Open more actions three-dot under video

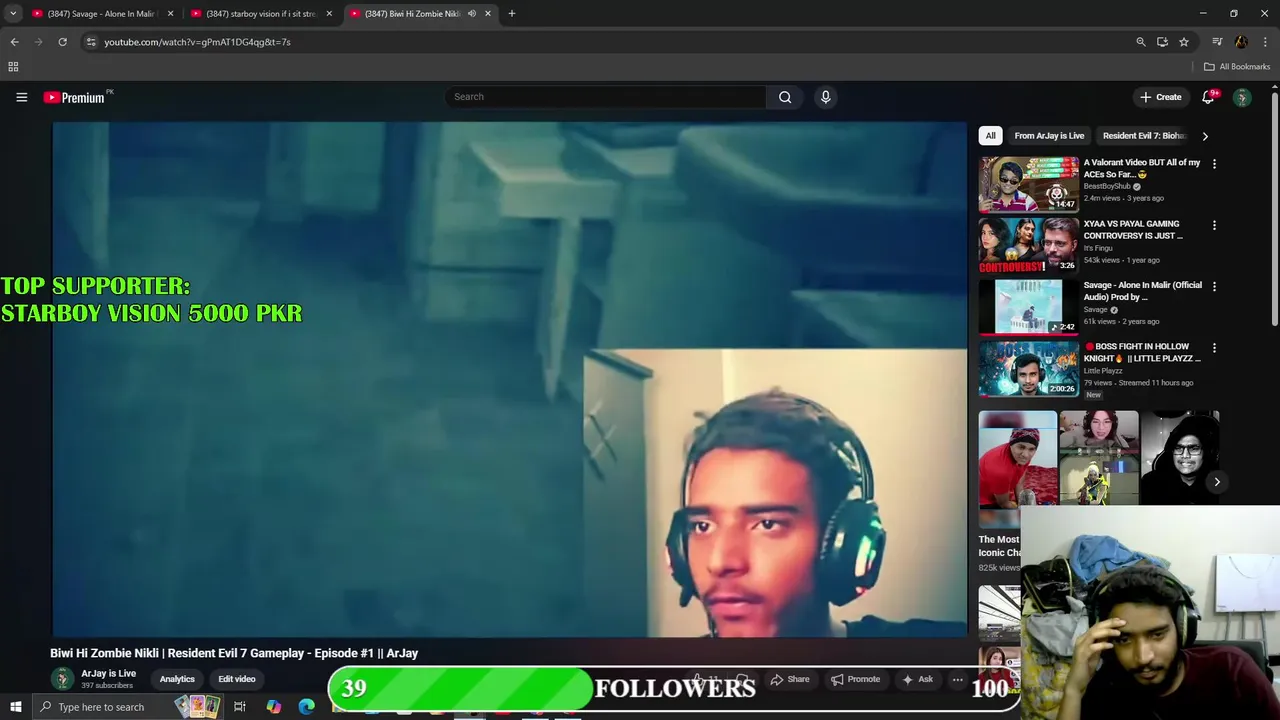point(957,679)
